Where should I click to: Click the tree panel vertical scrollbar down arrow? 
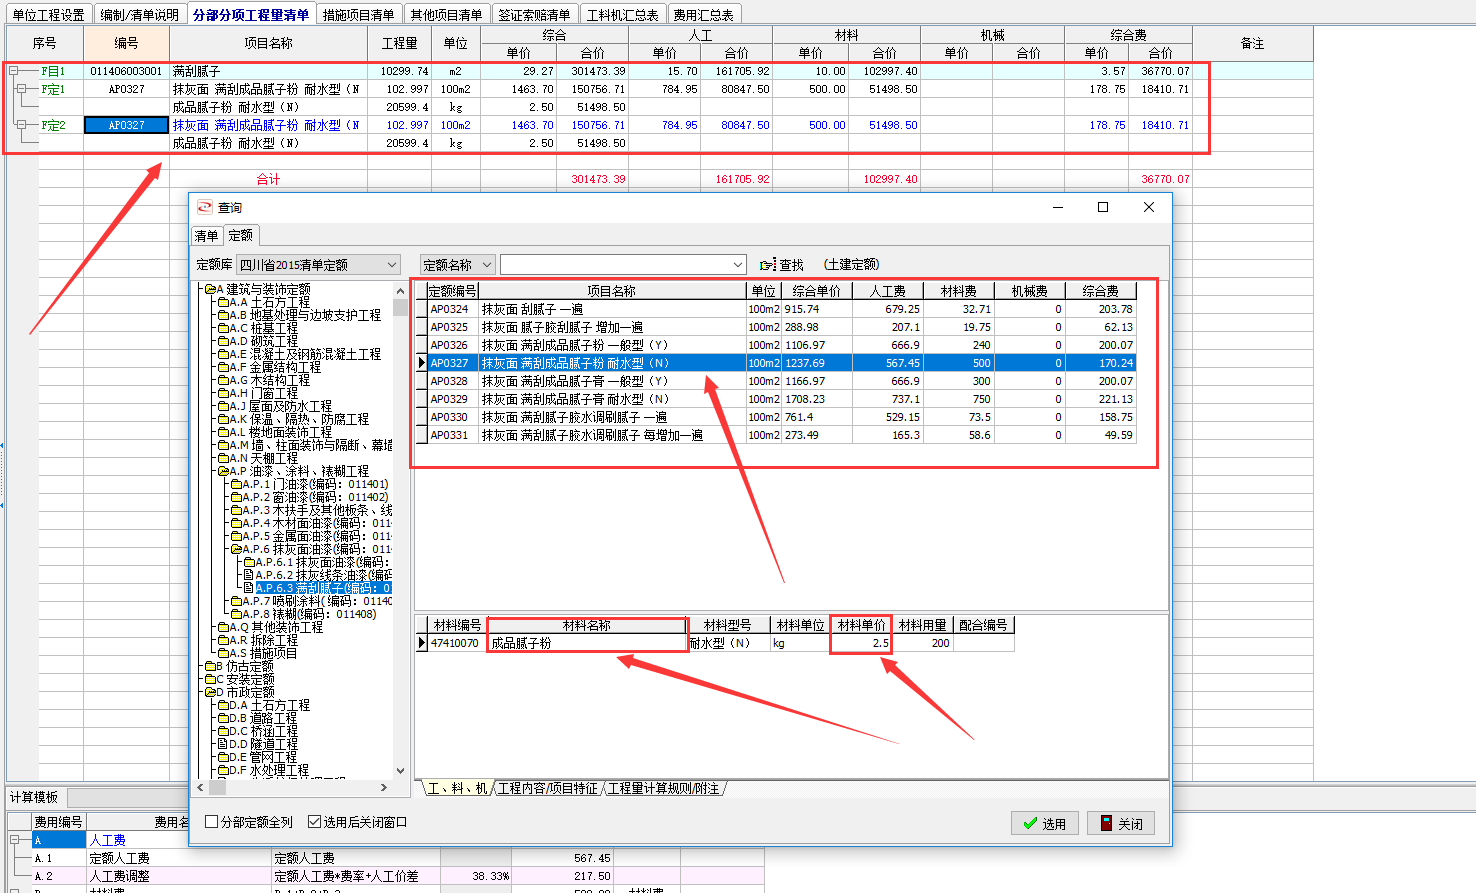[x=401, y=771]
